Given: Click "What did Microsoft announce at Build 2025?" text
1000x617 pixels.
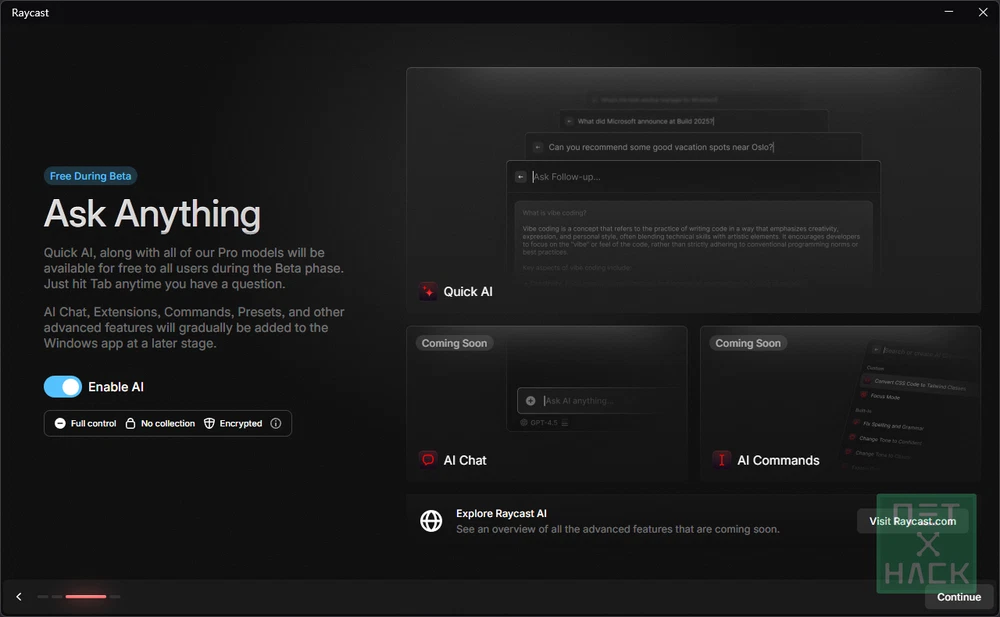Looking at the screenshot, I should click(646, 121).
